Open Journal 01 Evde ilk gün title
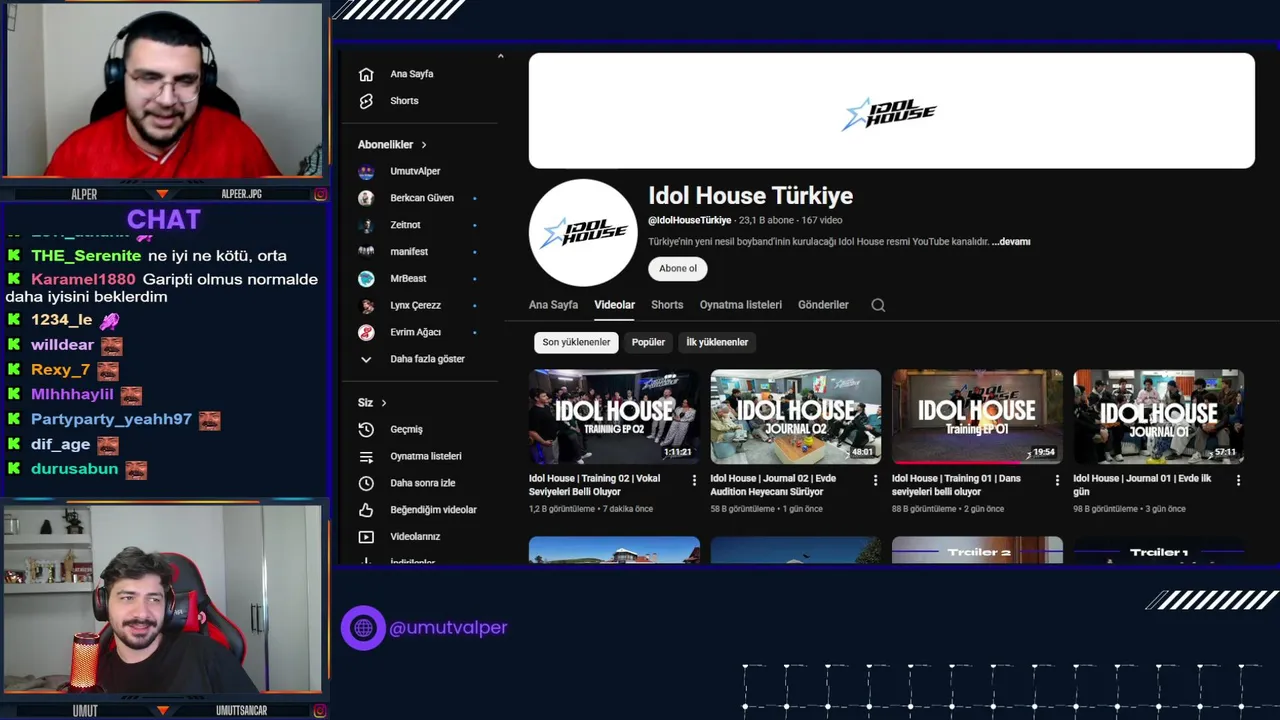This screenshot has height=720, width=1280. (x=1142, y=485)
